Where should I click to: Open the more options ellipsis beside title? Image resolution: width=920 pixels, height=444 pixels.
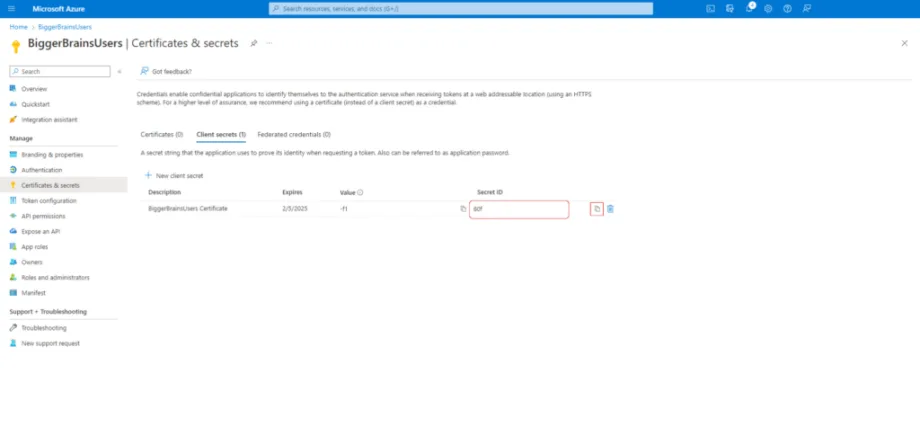pyautogui.click(x=269, y=43)
